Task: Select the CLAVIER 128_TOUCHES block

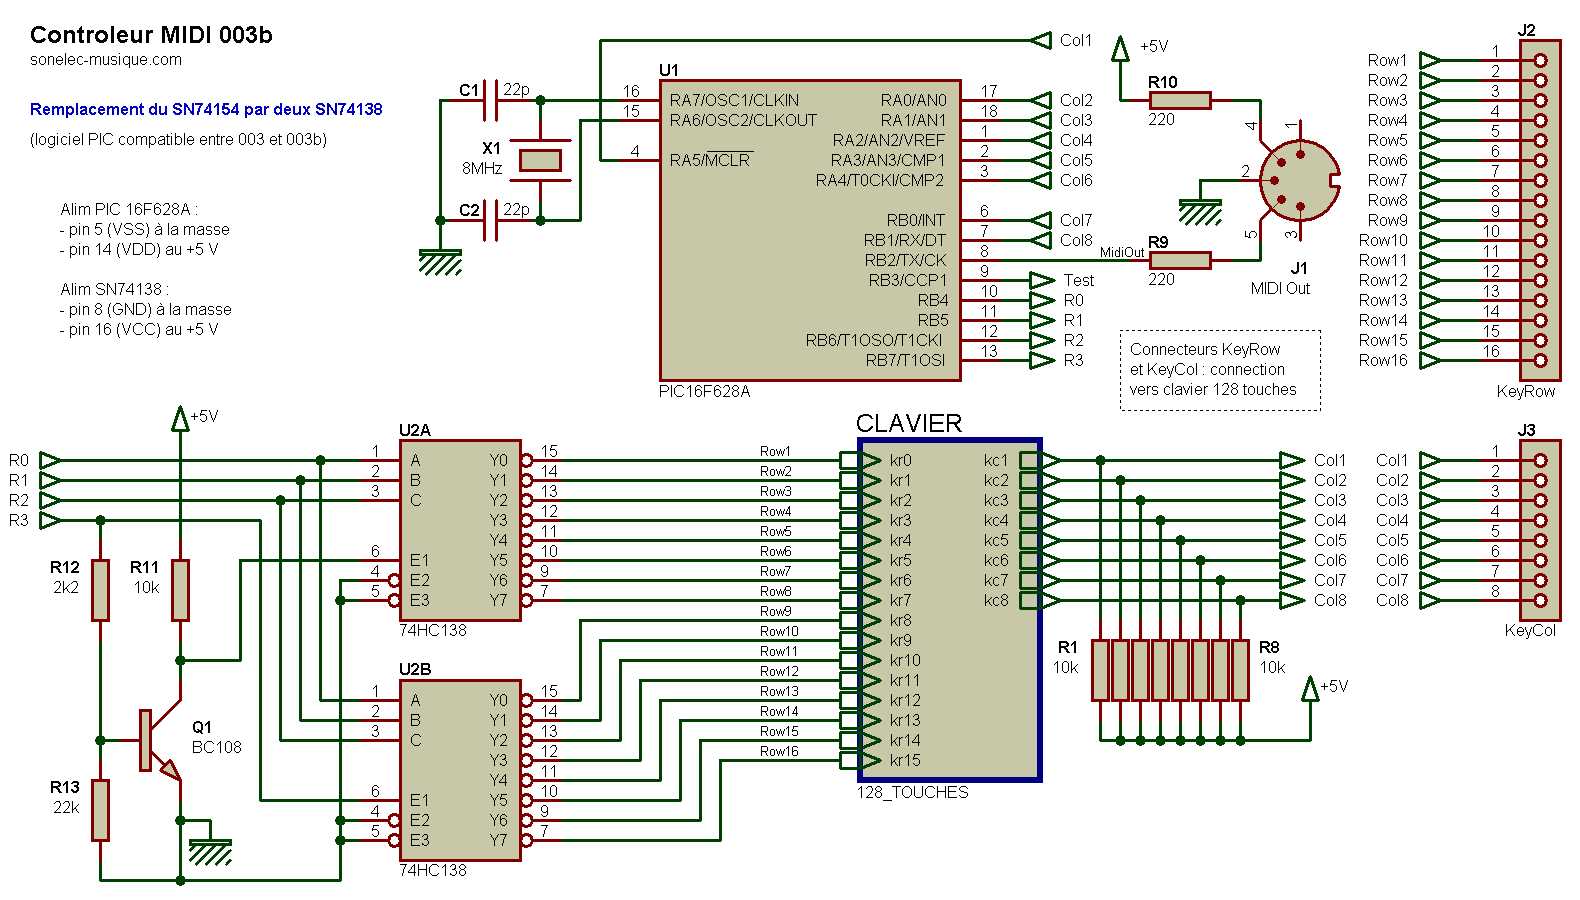Action: pos(948,610)
